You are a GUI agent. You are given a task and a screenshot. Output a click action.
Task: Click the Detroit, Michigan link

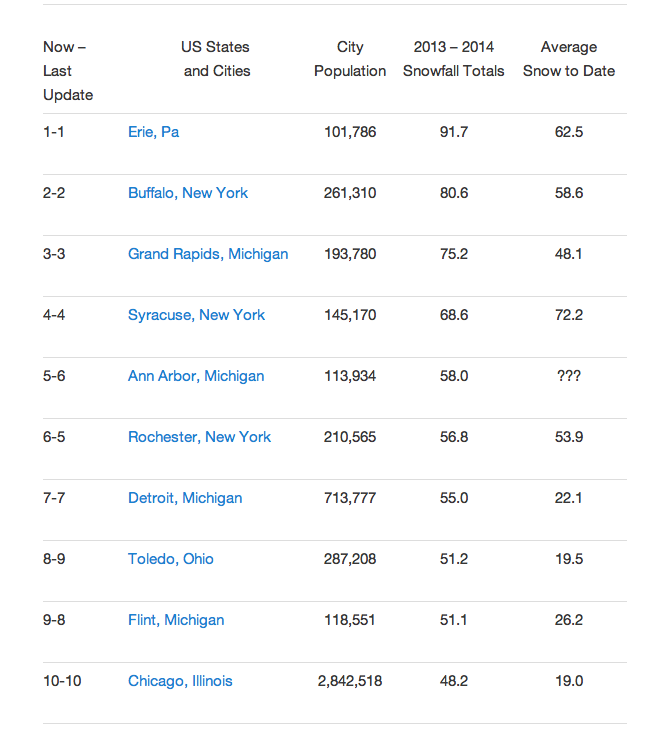coord(184,497)
